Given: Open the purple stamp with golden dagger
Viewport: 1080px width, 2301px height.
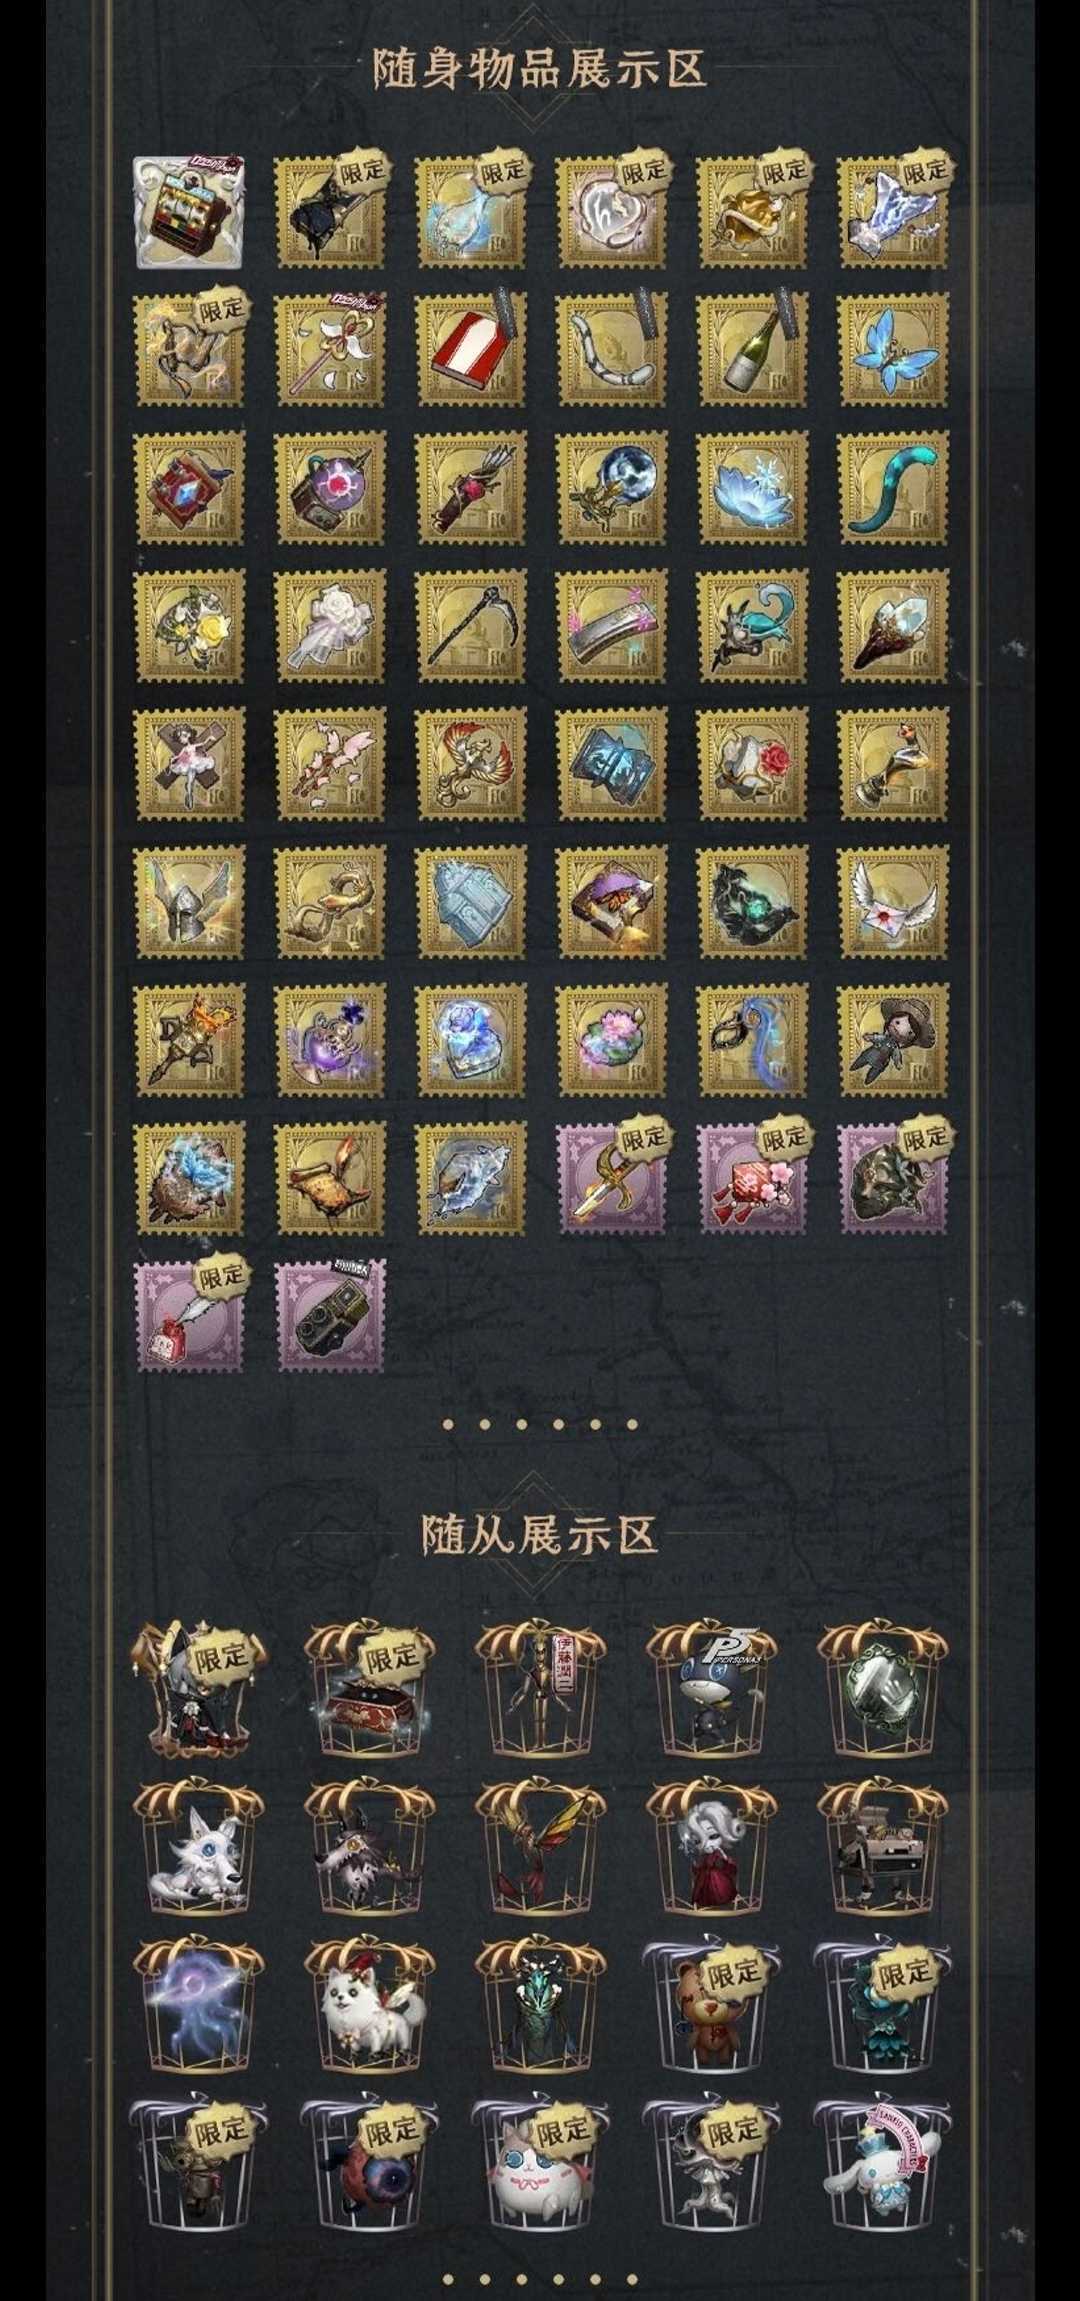Looking at the screenshot, I should coord(612,1178).
